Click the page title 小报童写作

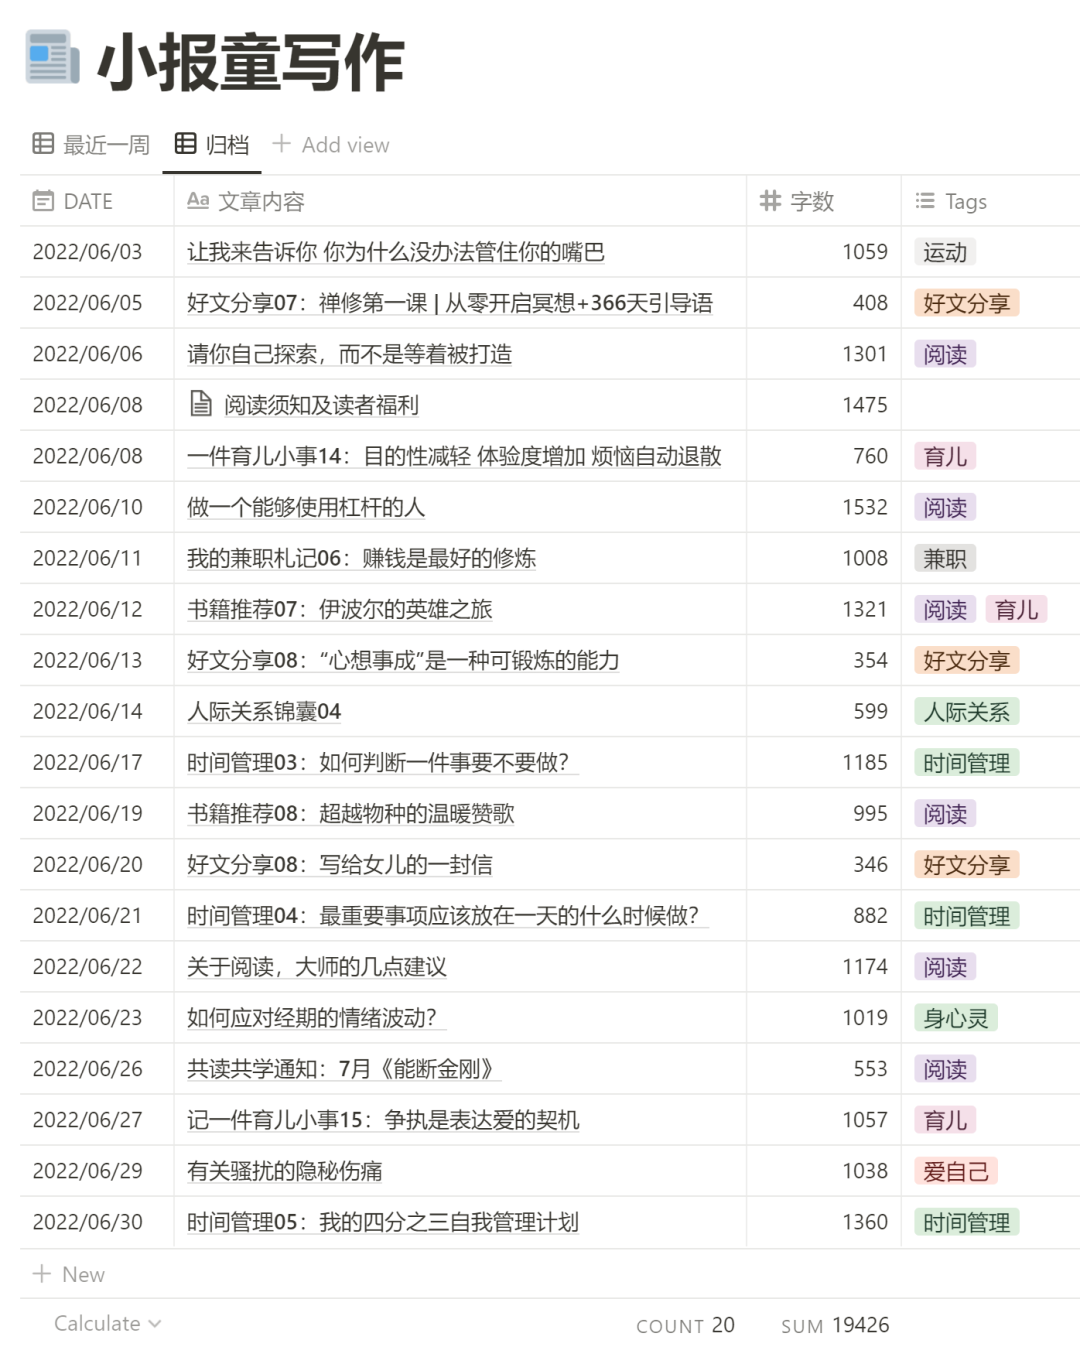[x=251, y=62]
